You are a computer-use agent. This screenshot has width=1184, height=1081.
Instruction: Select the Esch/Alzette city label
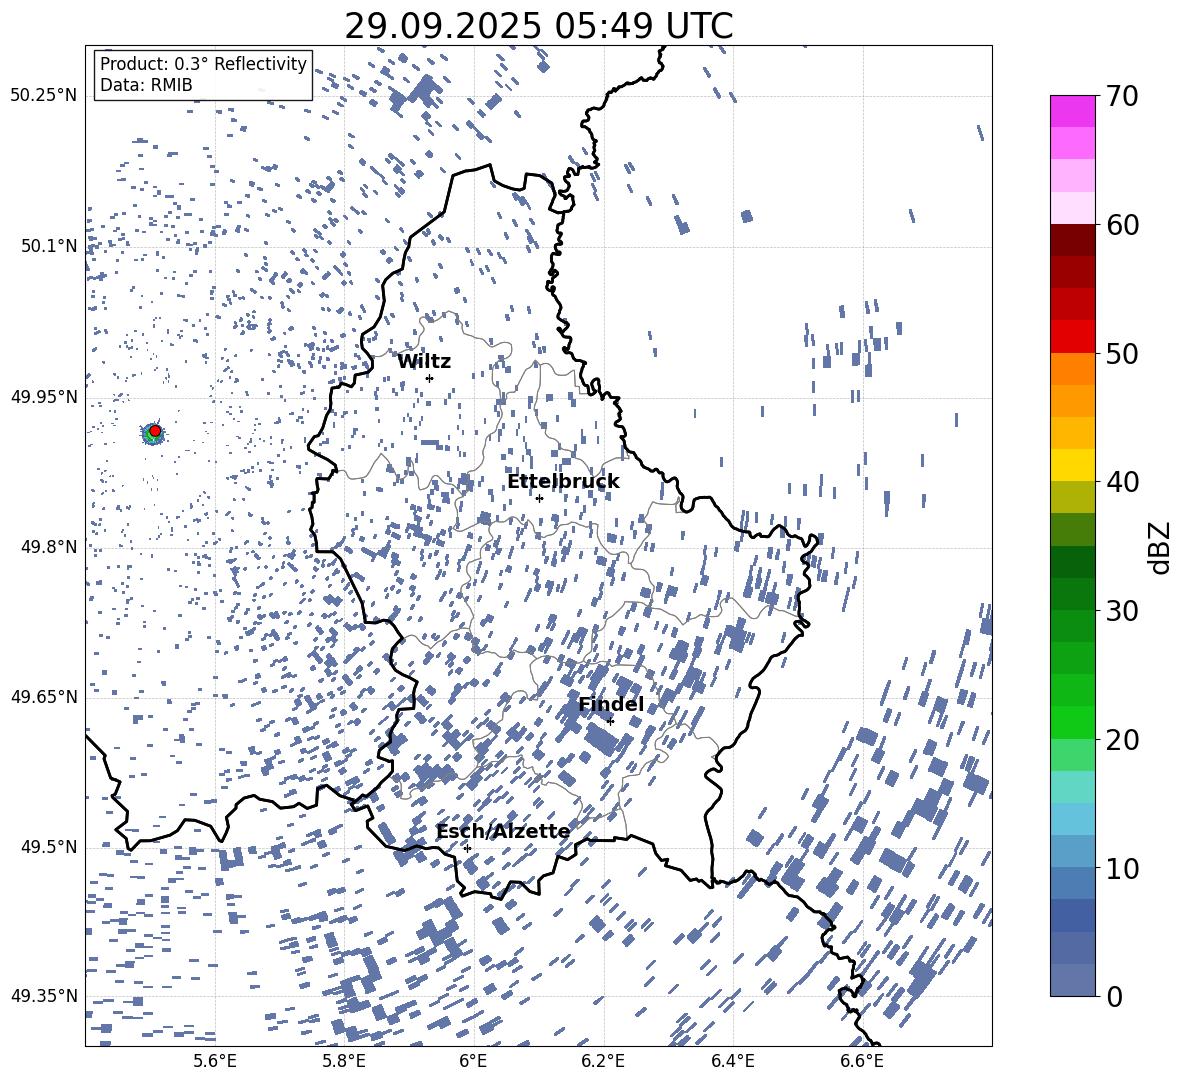coord(503,831)
